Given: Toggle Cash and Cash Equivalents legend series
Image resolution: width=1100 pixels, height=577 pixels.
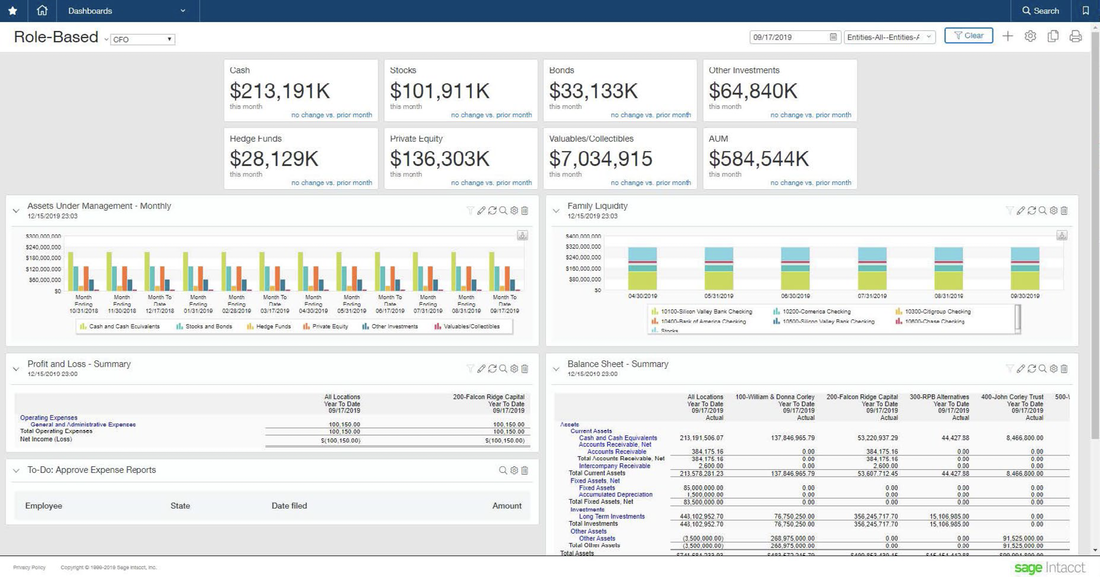Looking at the screenshot, I should point(119,326).
